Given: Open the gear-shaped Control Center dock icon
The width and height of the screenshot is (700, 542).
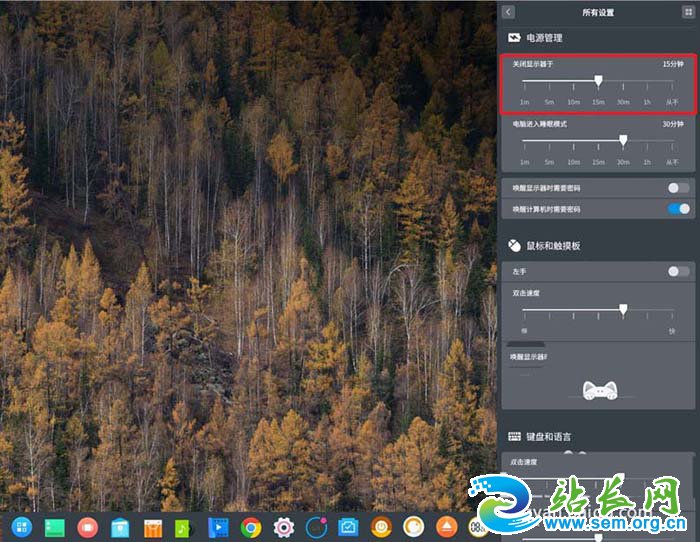Looking at the screenshot, I should pyautogui.click(x=284, y=526).
